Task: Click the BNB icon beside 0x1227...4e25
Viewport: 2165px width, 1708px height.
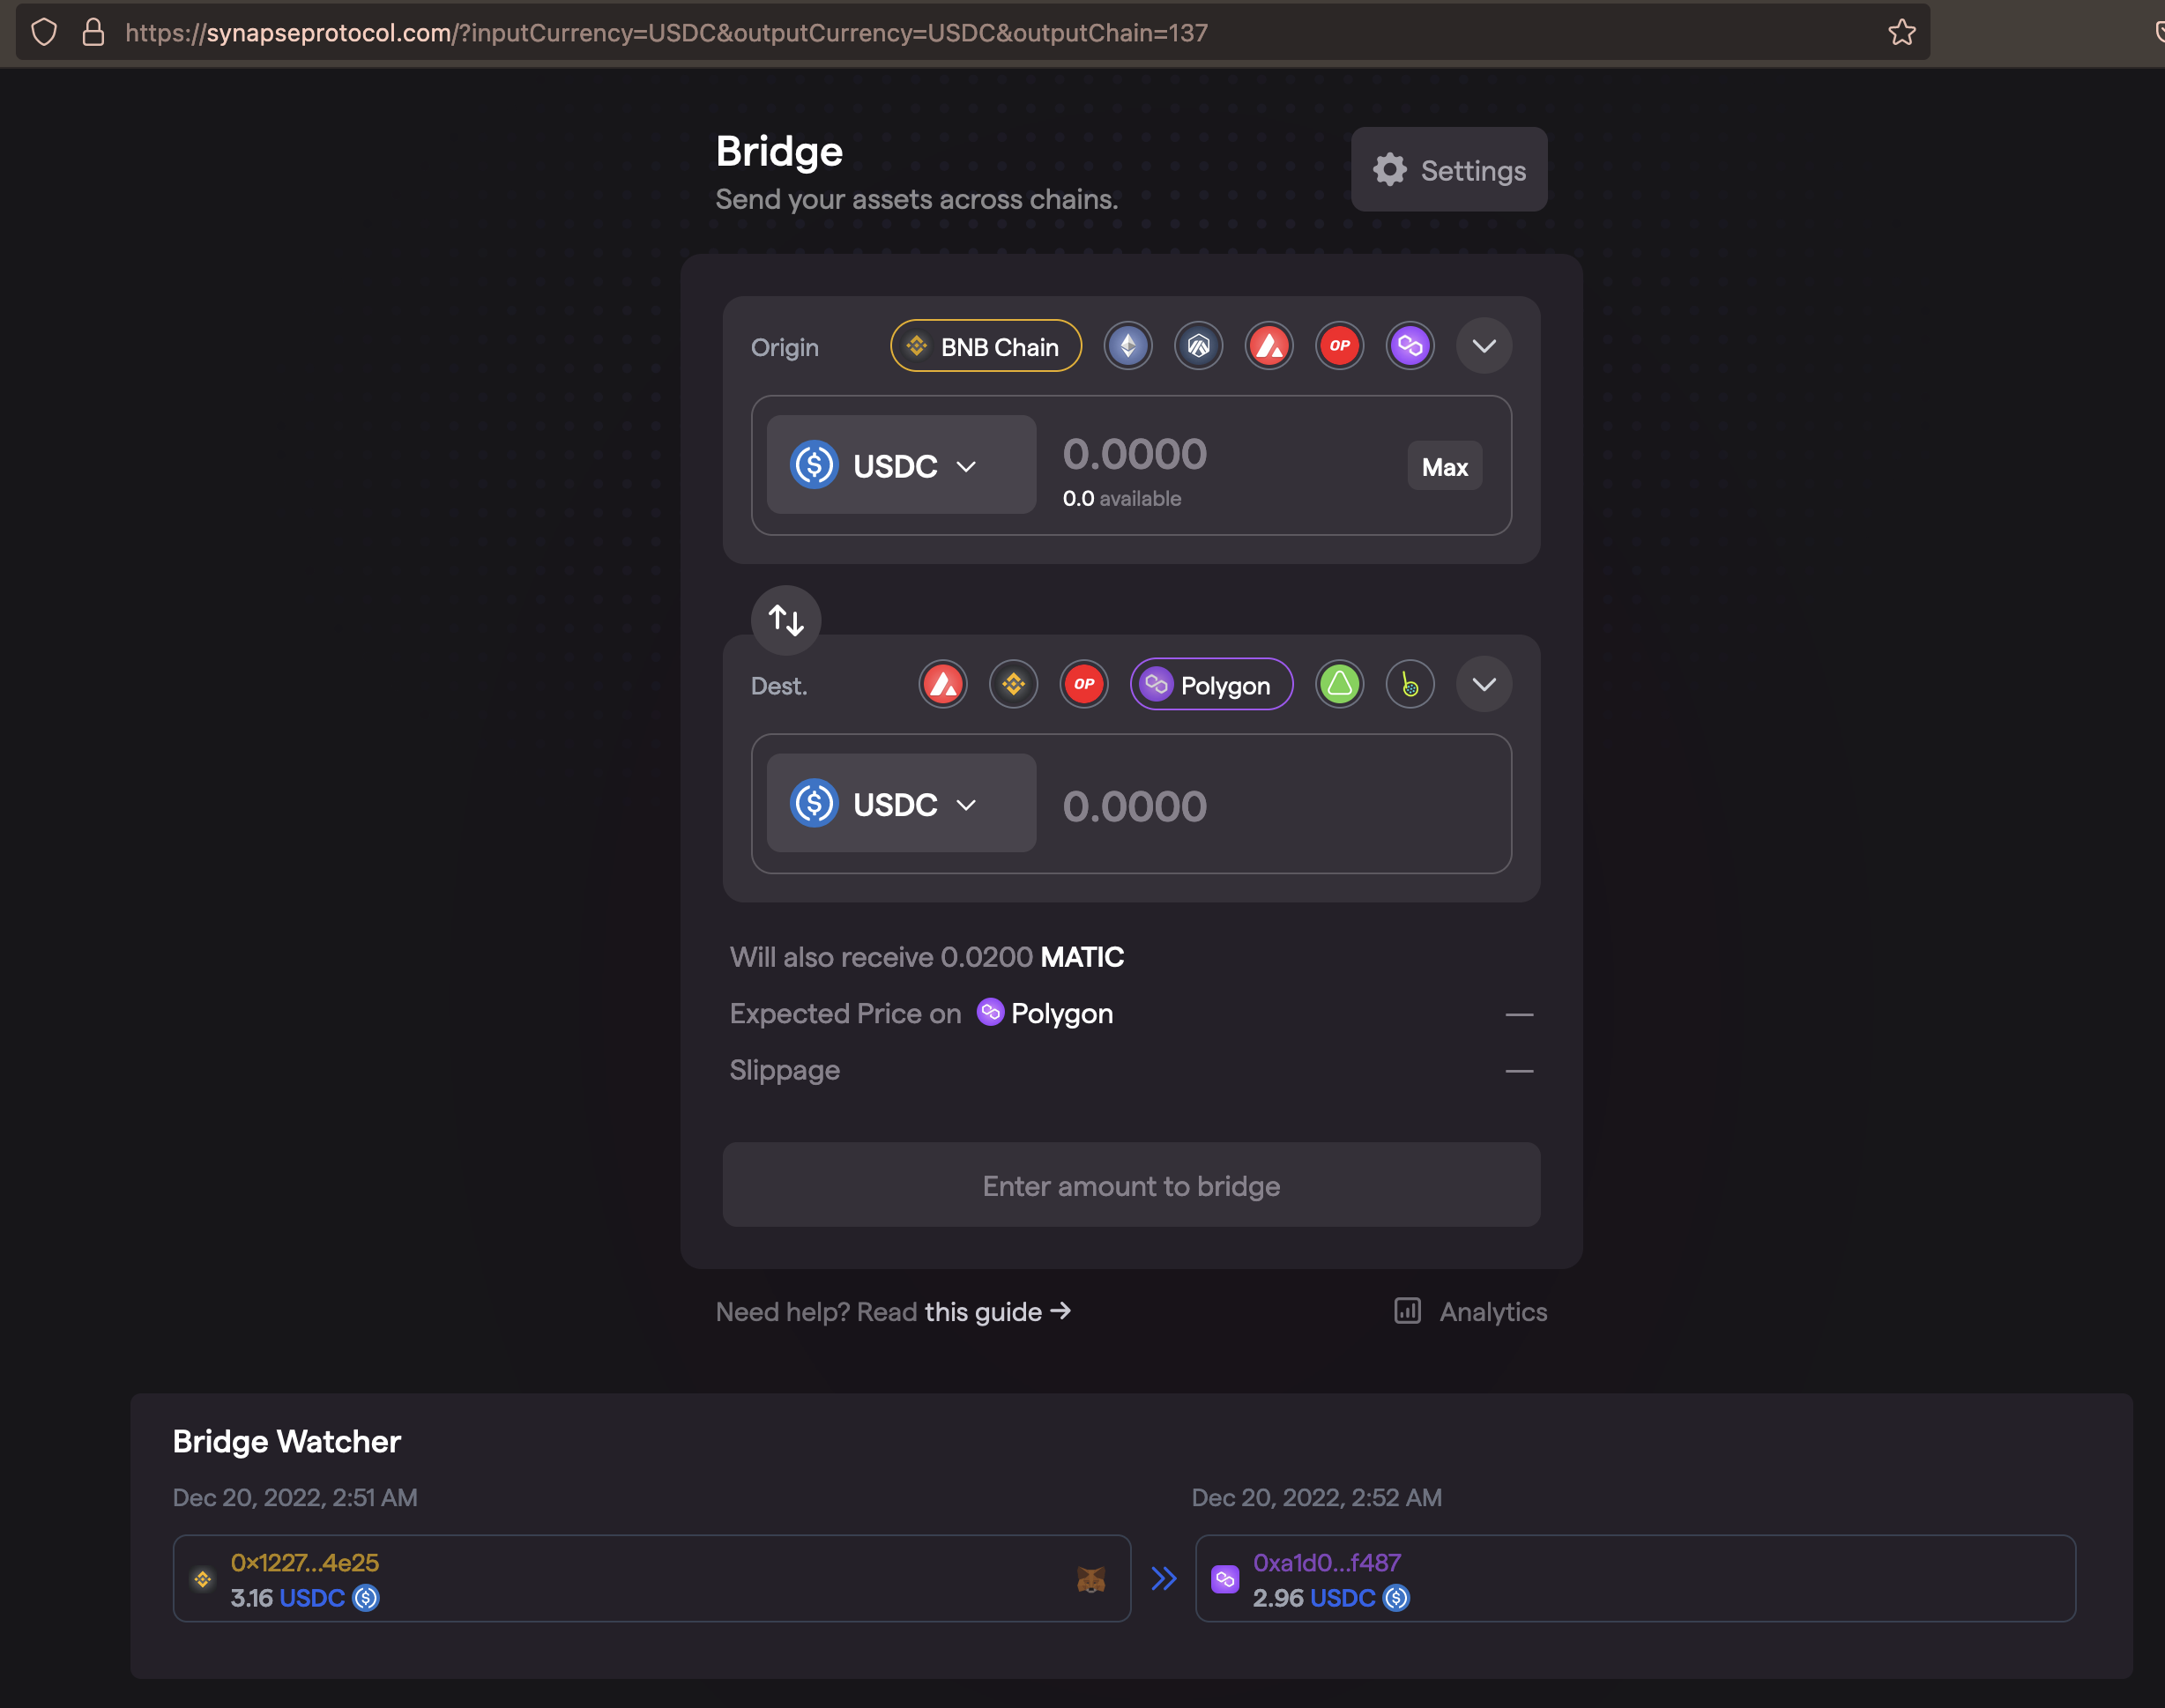Action: click(x=202, y=1579)
